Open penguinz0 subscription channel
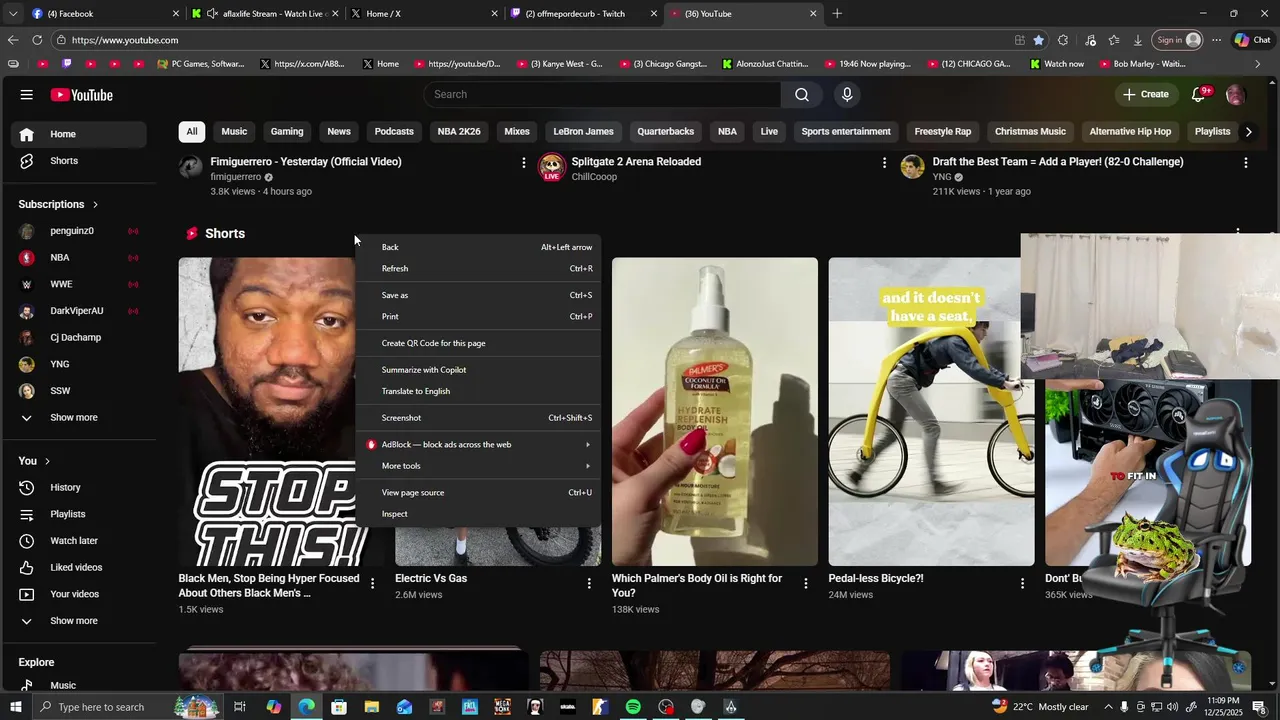The image size is (1280, 720). click(78, 231)
